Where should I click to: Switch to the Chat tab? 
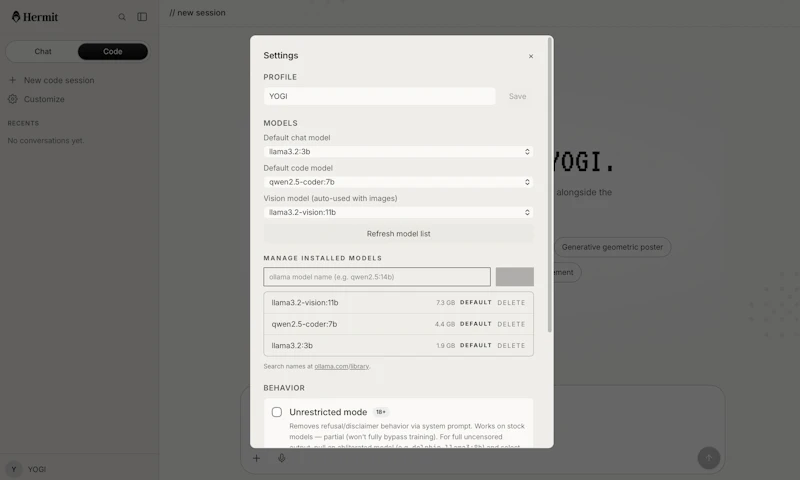pyautogui.click(x=43, y=52)
